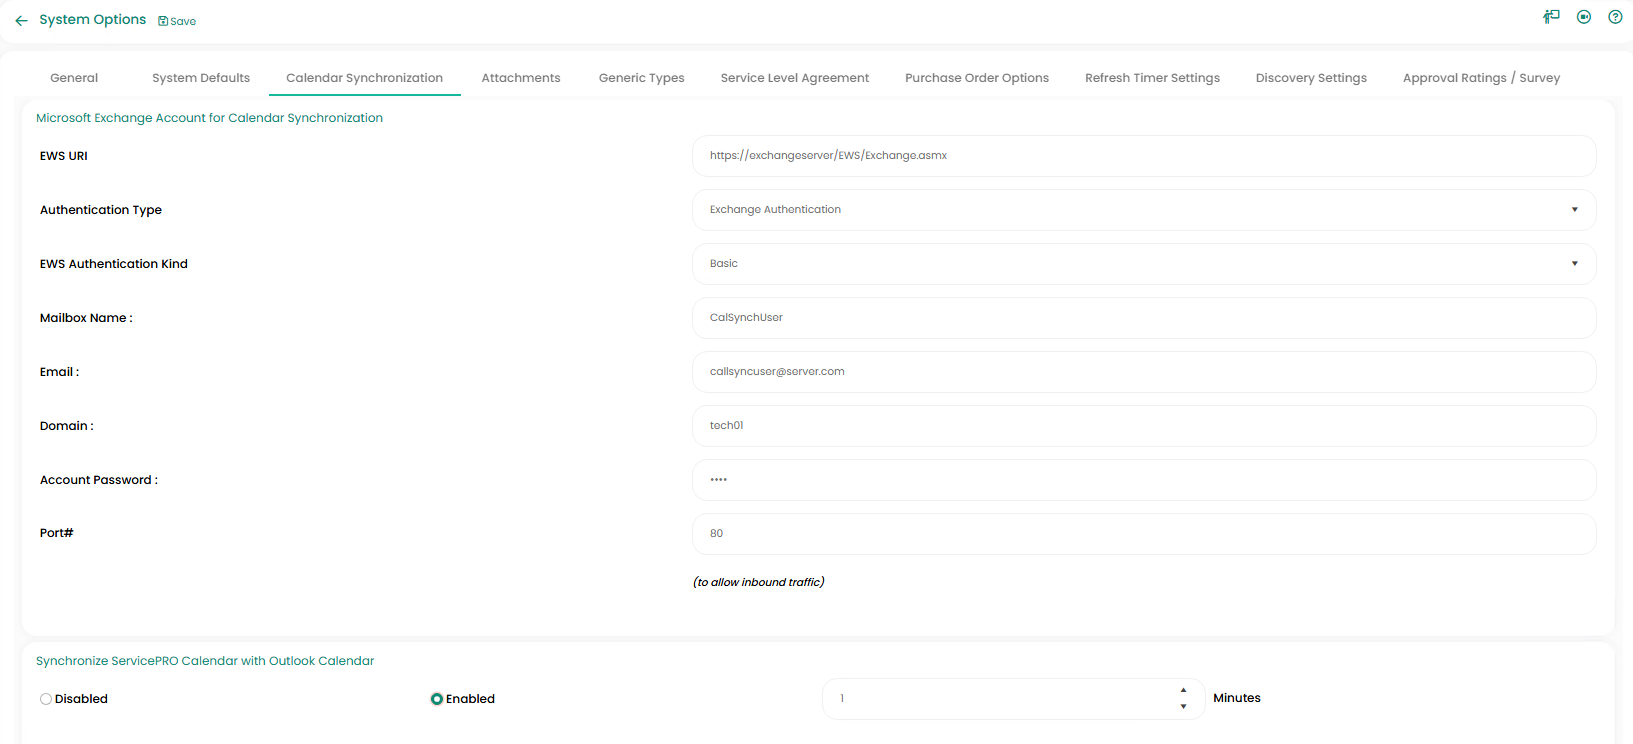Click the Save floppy disk icon
The height and width of the screenshot is (744, 1633).
point(163,21)
